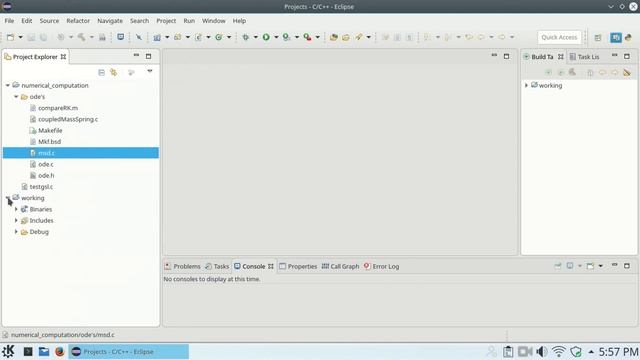Focus the Quick Access field

pyautogui.click(x=559, y=37)
